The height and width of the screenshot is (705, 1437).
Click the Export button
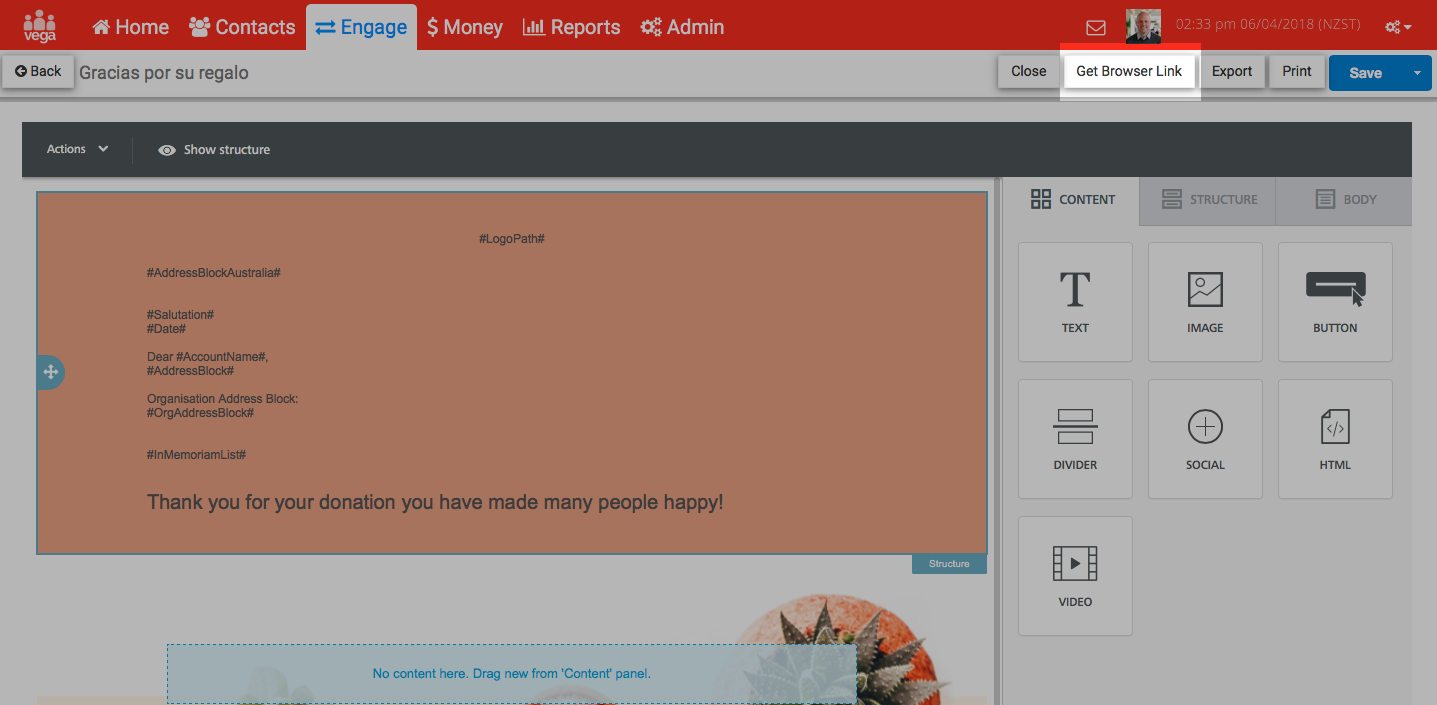[1232, 72]
